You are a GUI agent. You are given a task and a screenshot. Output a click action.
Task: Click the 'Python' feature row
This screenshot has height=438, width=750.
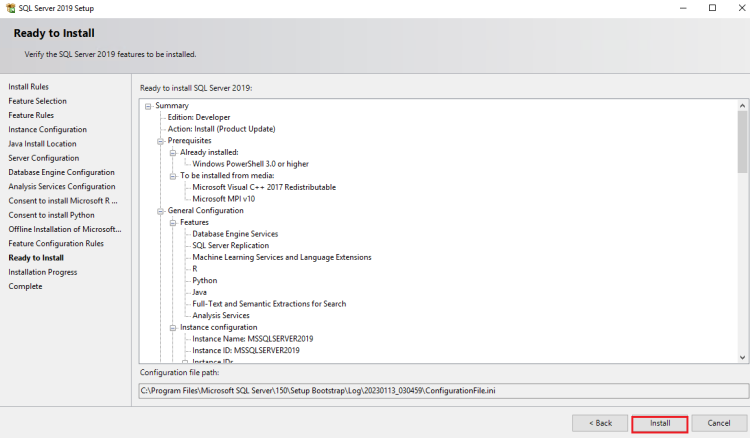pyautogui.click(x=205, y=281)
